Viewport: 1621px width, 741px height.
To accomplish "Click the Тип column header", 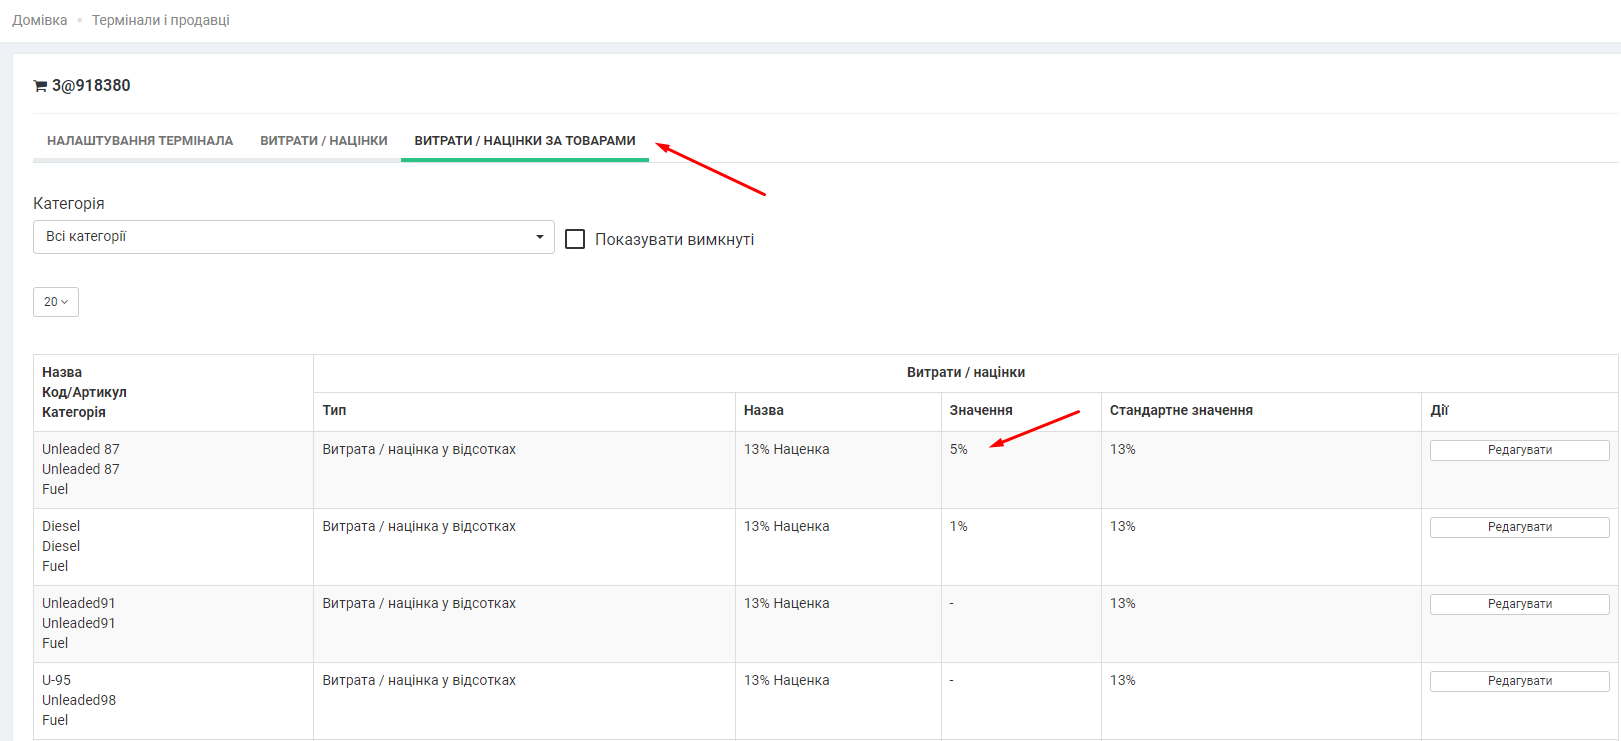I will pyautogui.click(x=334, y=411).
